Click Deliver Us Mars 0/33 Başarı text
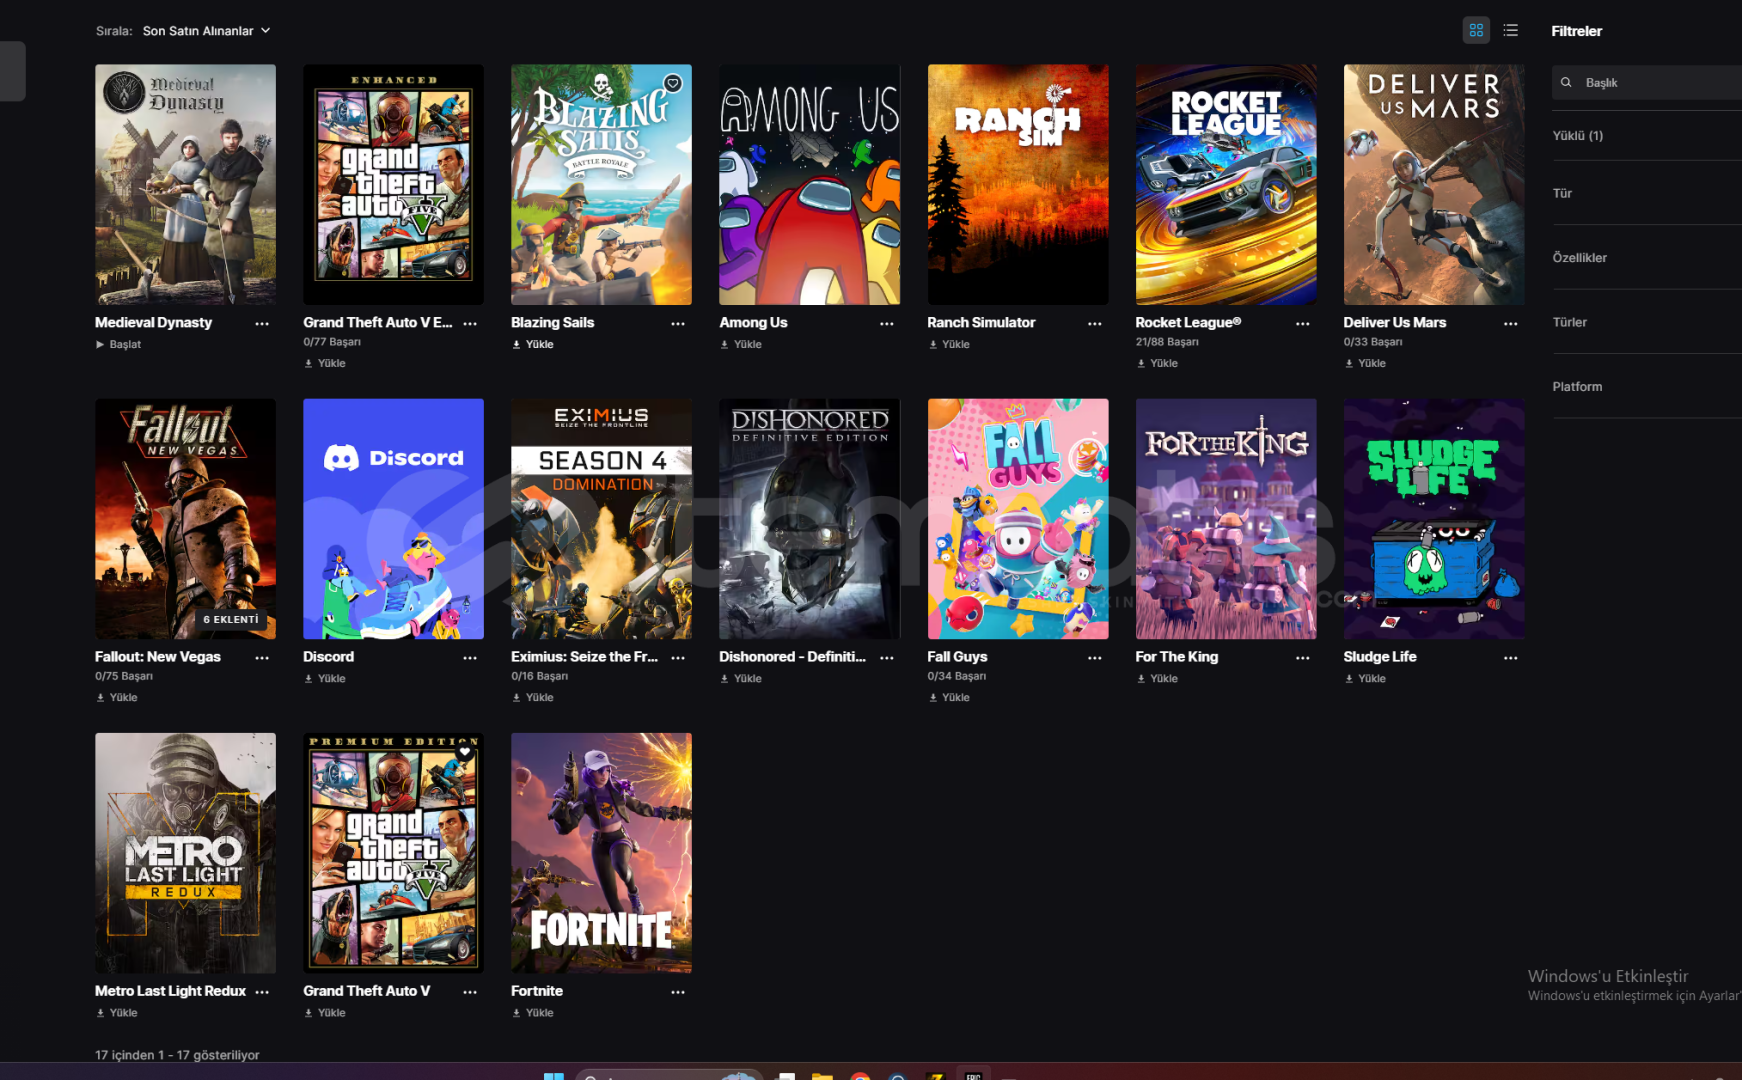This screenshot has width=1742, height=1080. [1373, 342]
